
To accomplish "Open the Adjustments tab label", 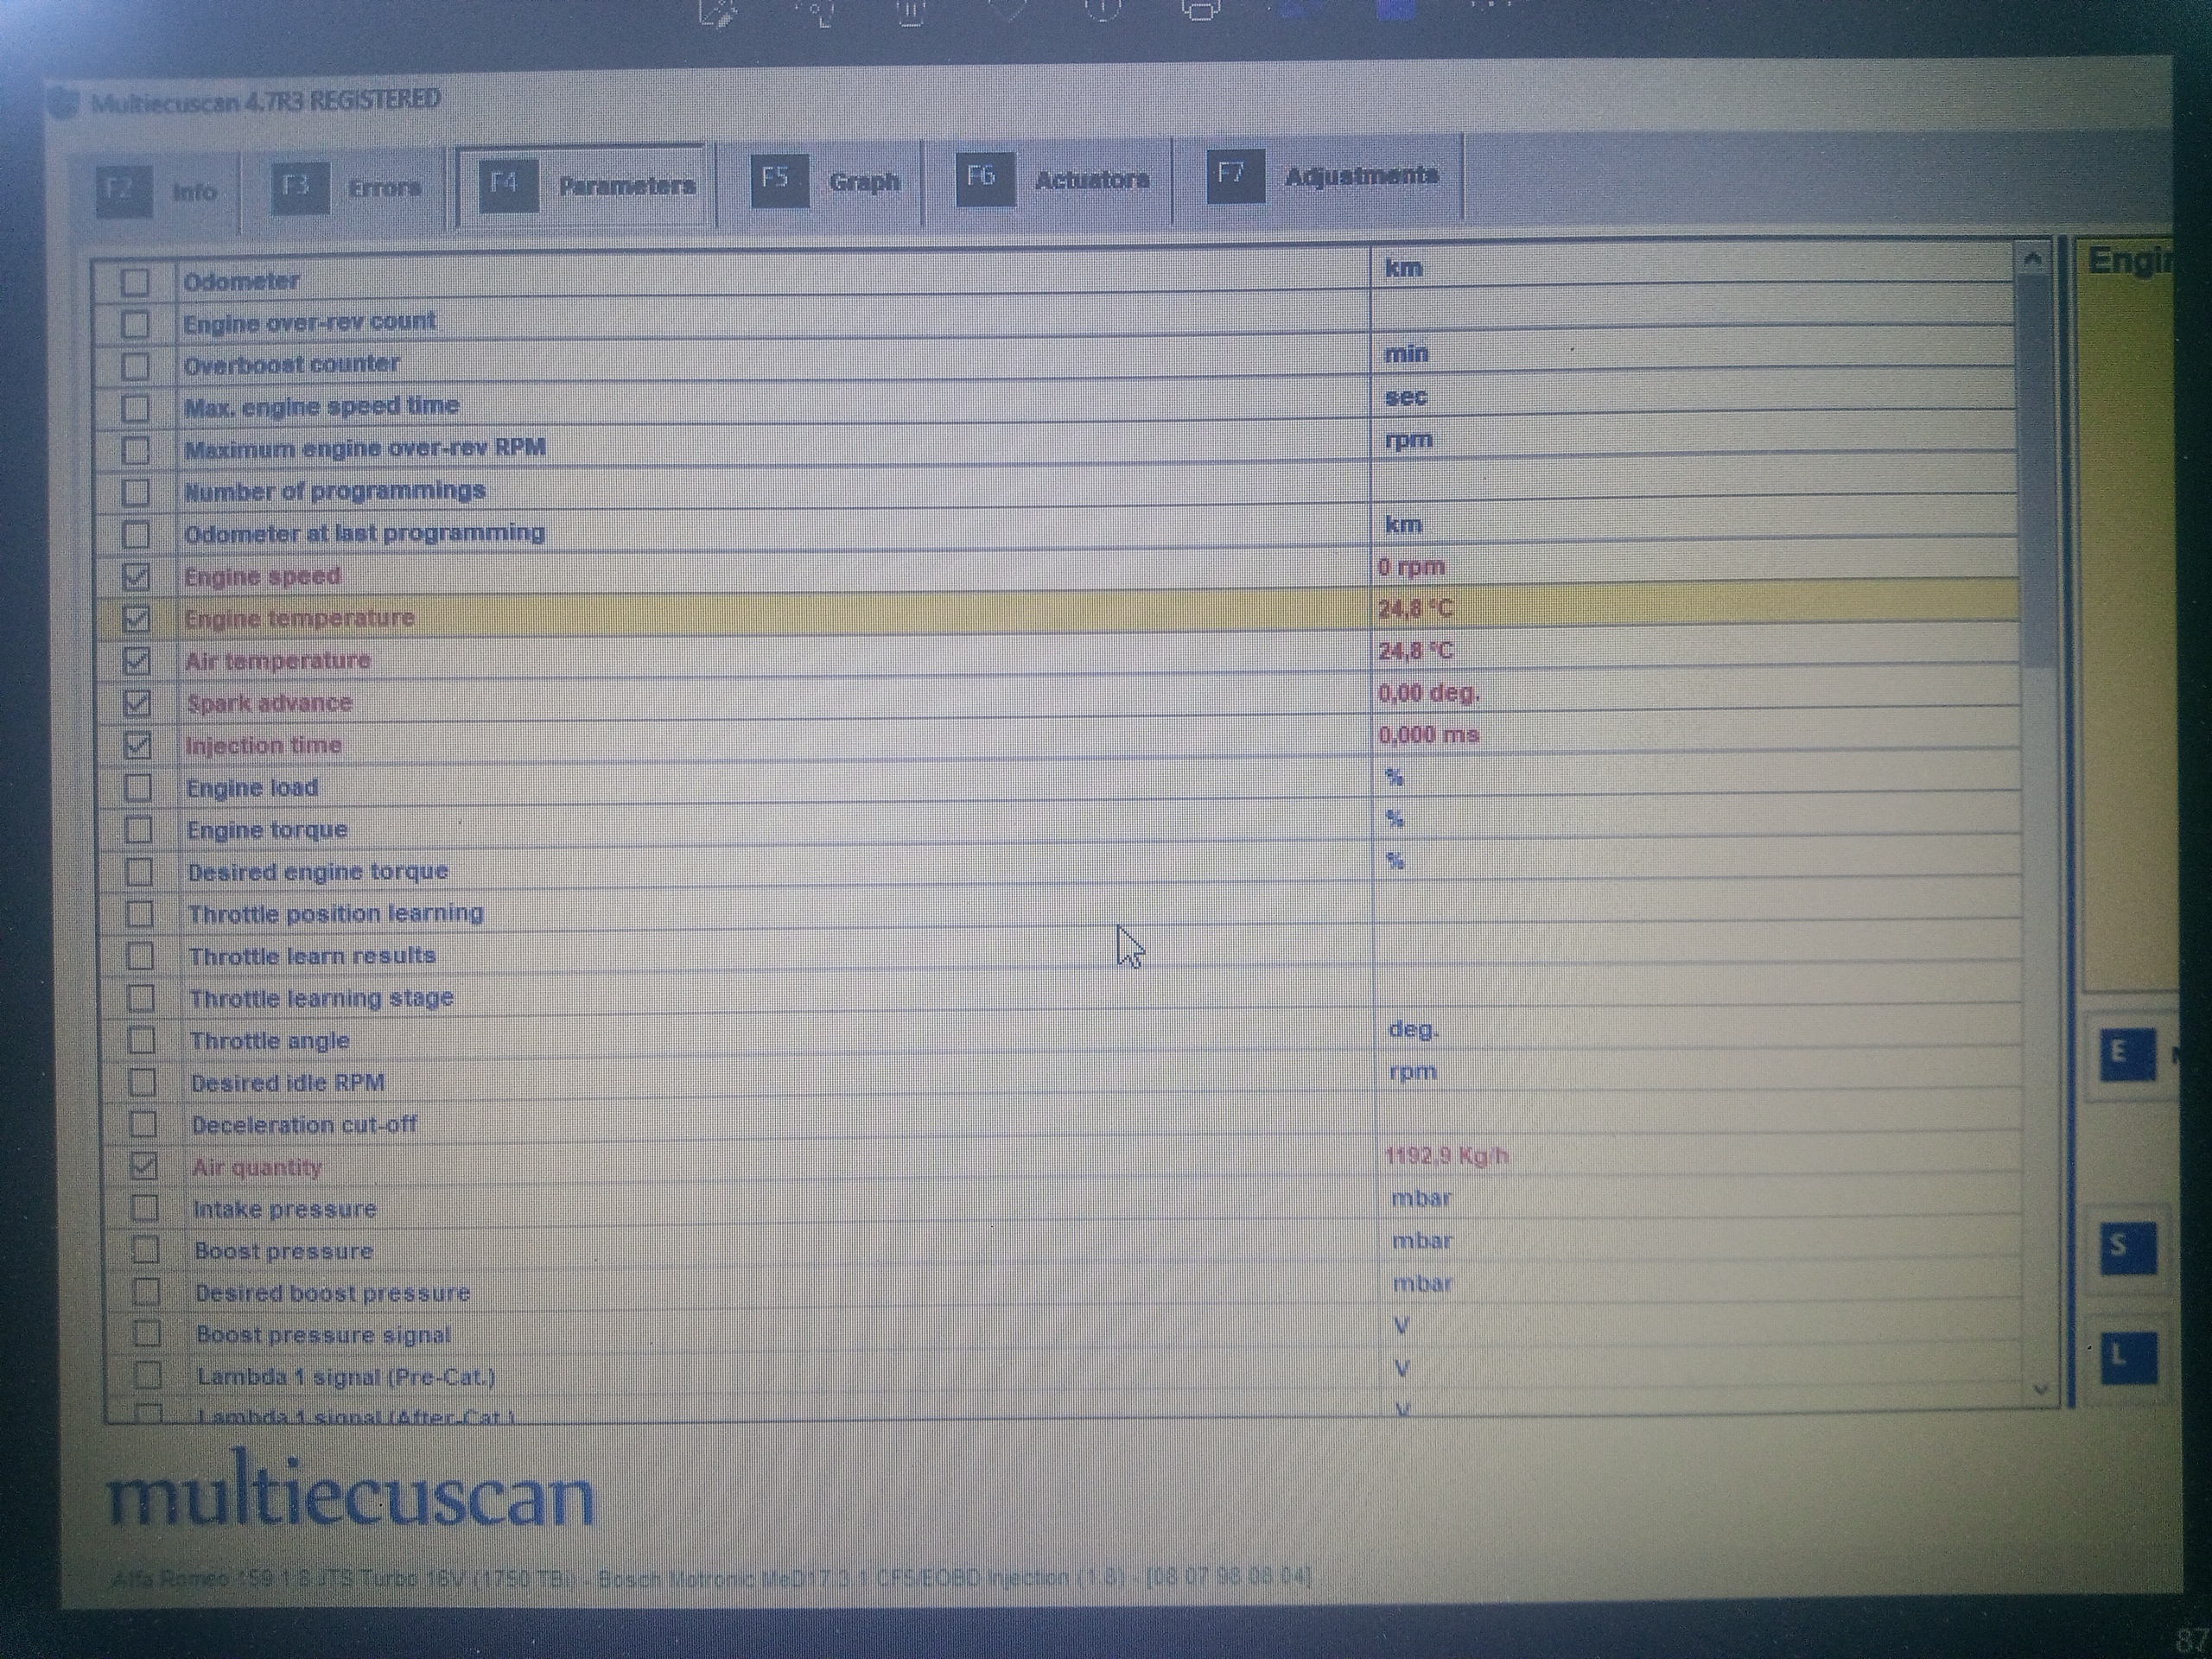I will pos(1361,176).
